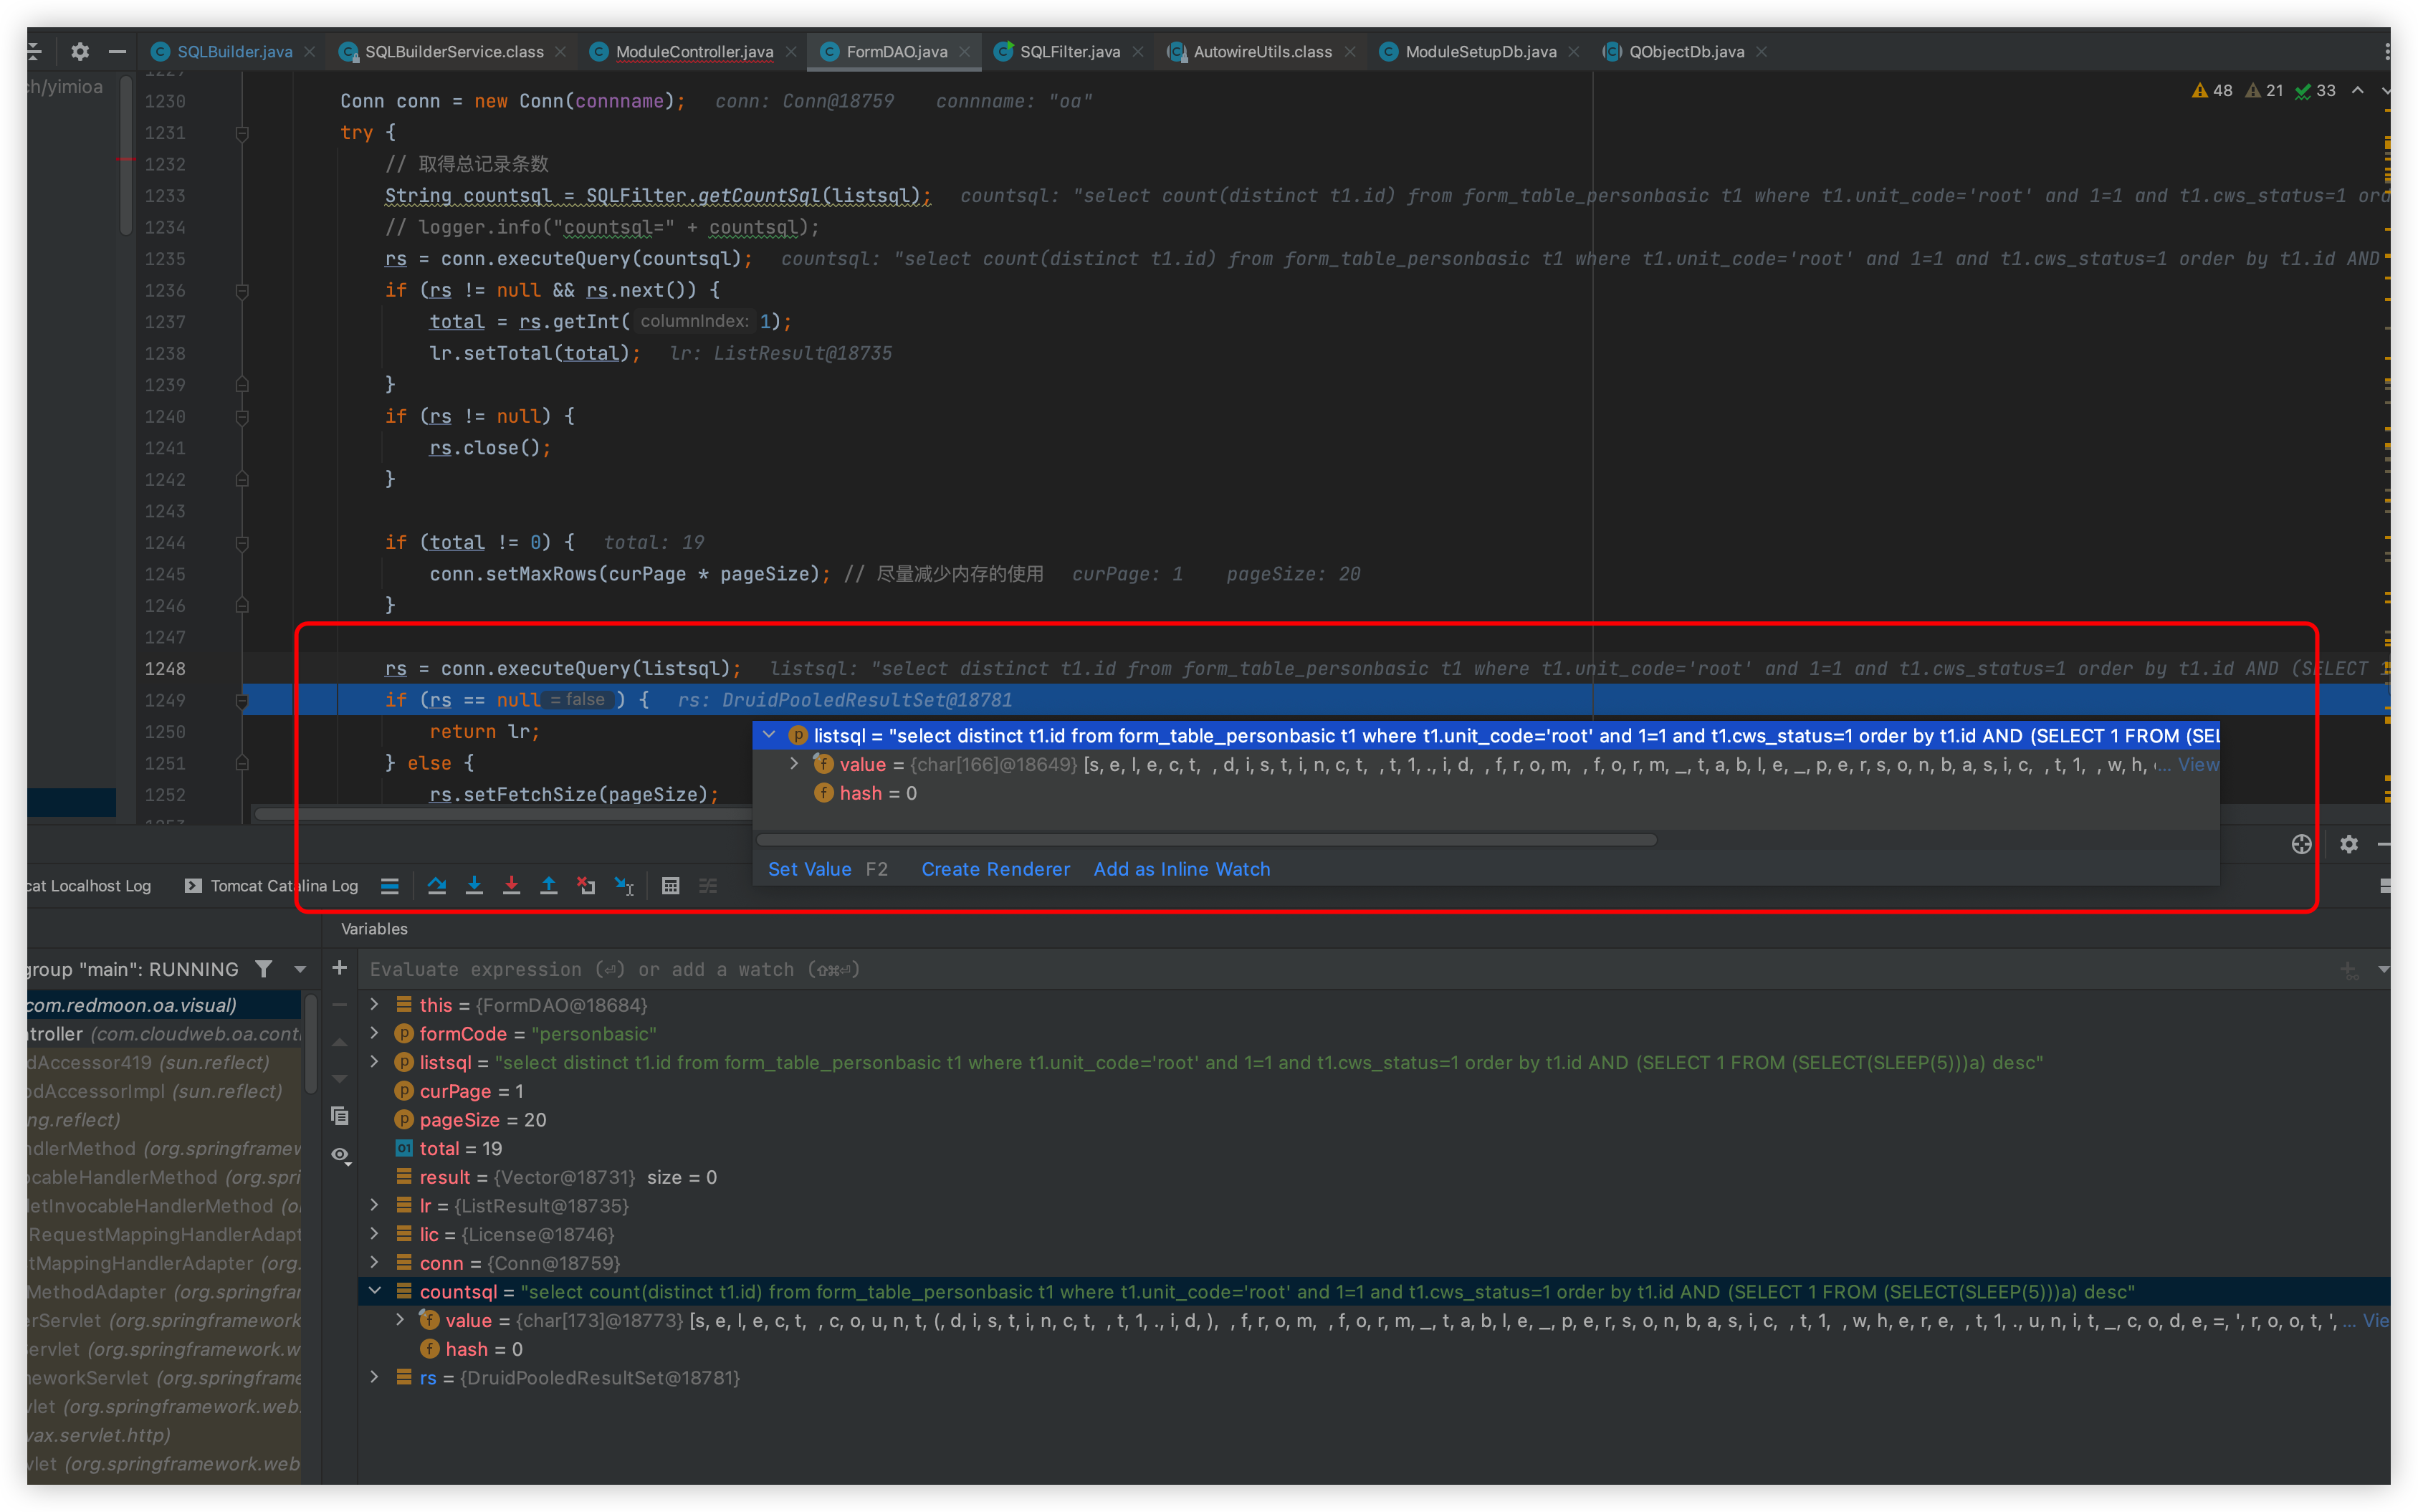Image resolution: width=2418 pixels, height=1512 pixels.
Task: Click the frames filter funnel icon
Action: tap(263, 968)
